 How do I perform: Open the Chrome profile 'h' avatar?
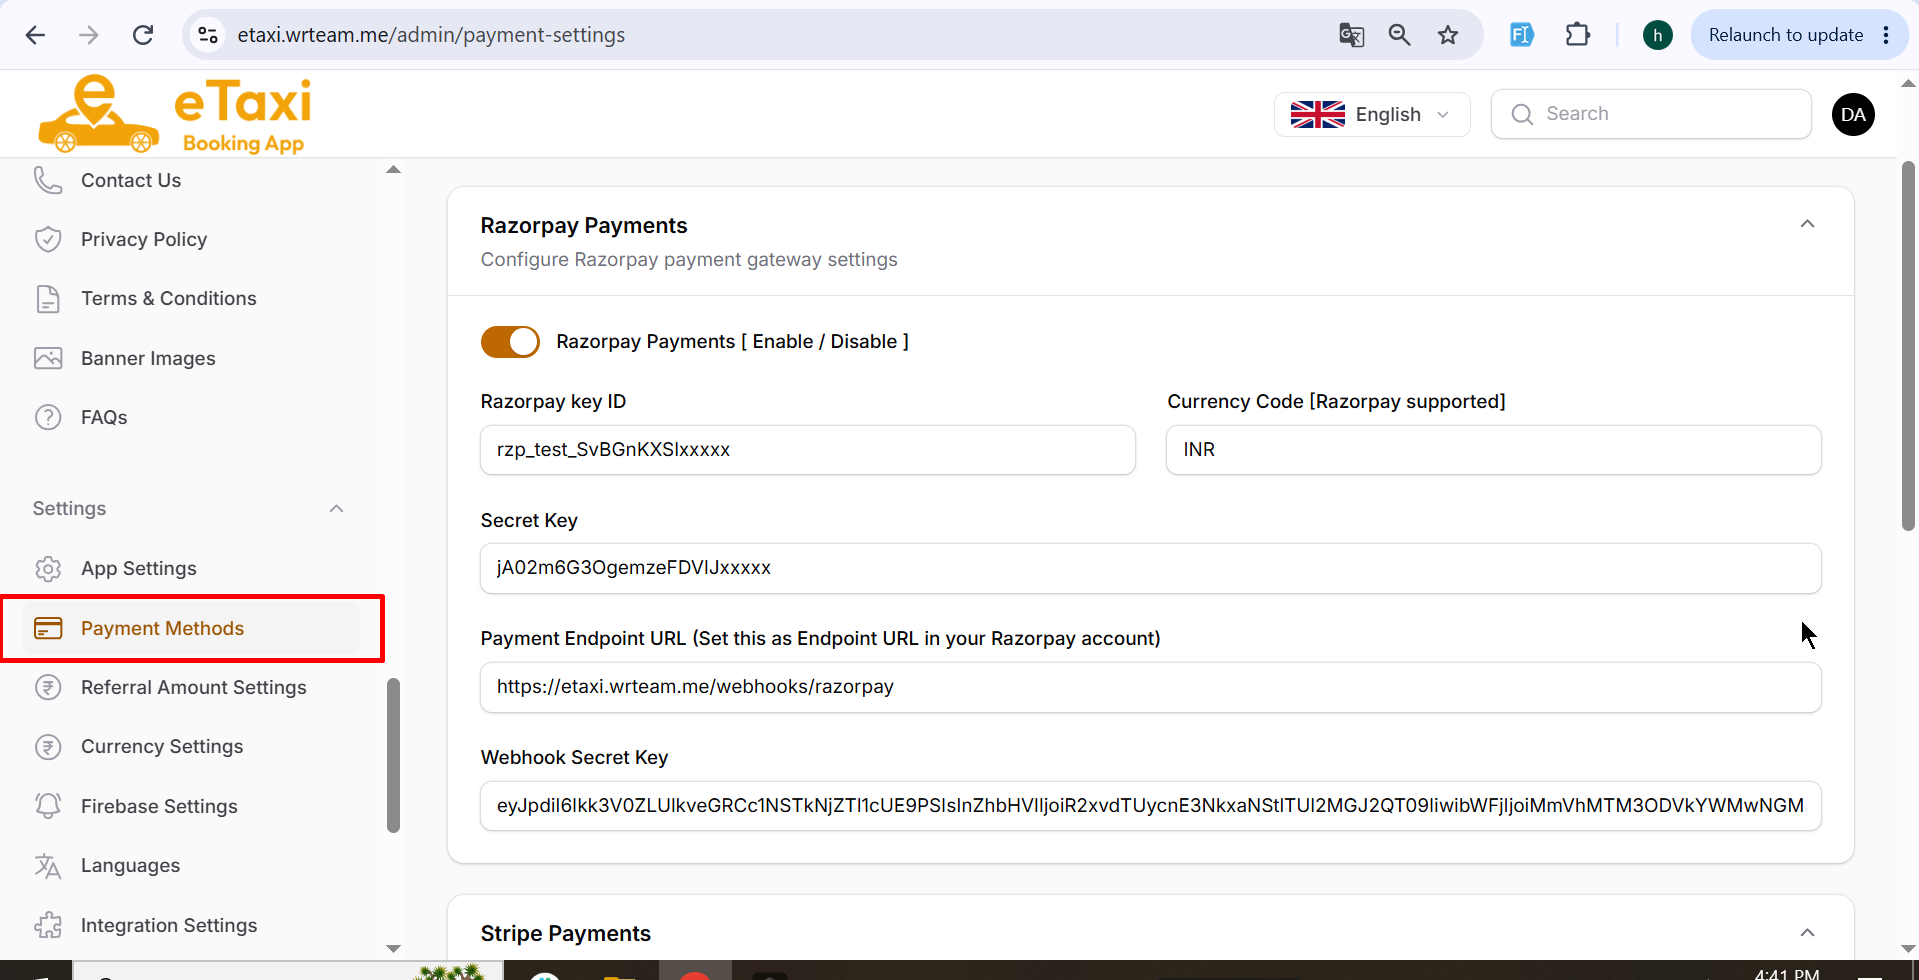[x=1657, y=35]
